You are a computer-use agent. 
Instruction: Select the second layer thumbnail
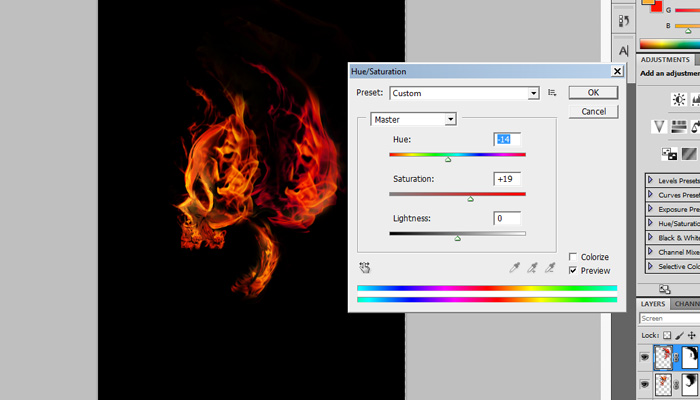pyautogui.click(x=663, y=385)
